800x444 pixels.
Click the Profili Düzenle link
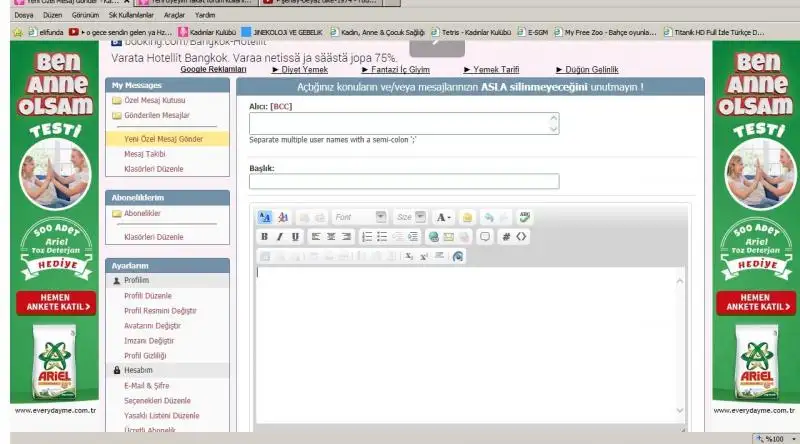coord(147,296)
